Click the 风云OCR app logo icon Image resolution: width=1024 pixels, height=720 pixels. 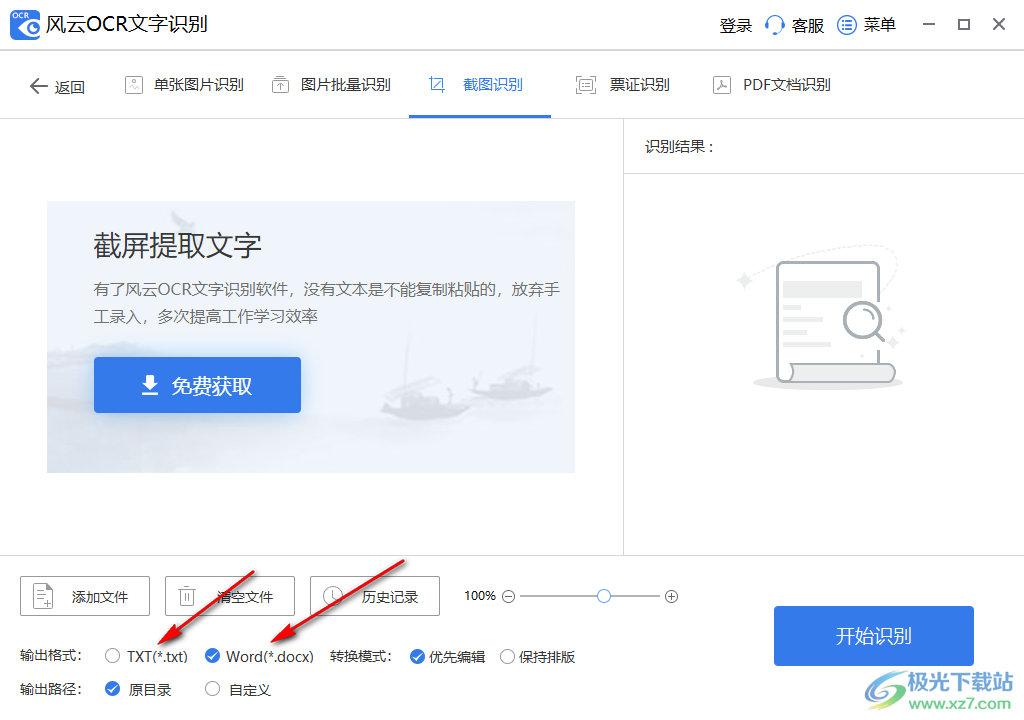click(x=25, y=25)
